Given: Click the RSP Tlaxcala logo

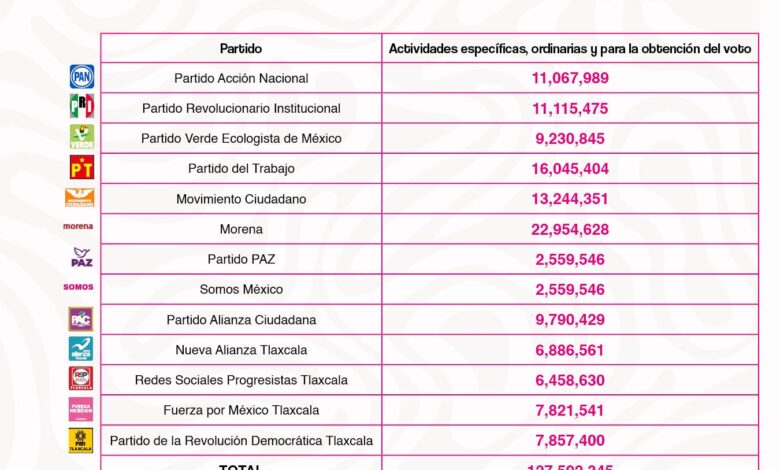Looking at the screenshot, I should coord(81,378).
